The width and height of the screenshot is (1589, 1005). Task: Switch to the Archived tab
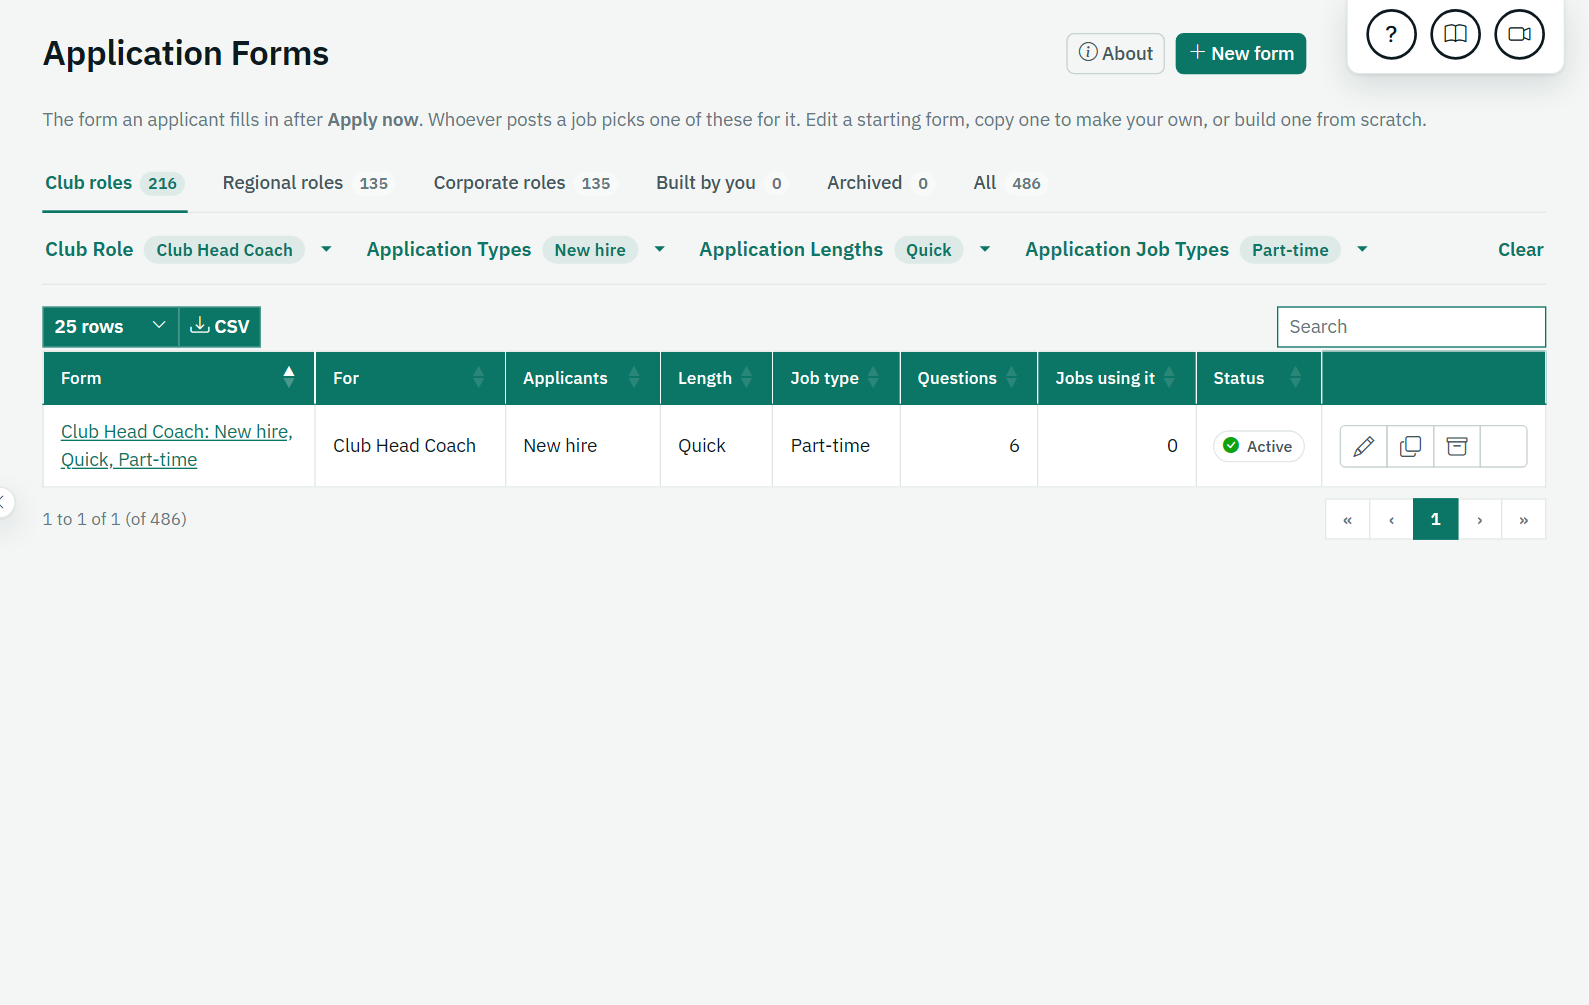[879, 183]
